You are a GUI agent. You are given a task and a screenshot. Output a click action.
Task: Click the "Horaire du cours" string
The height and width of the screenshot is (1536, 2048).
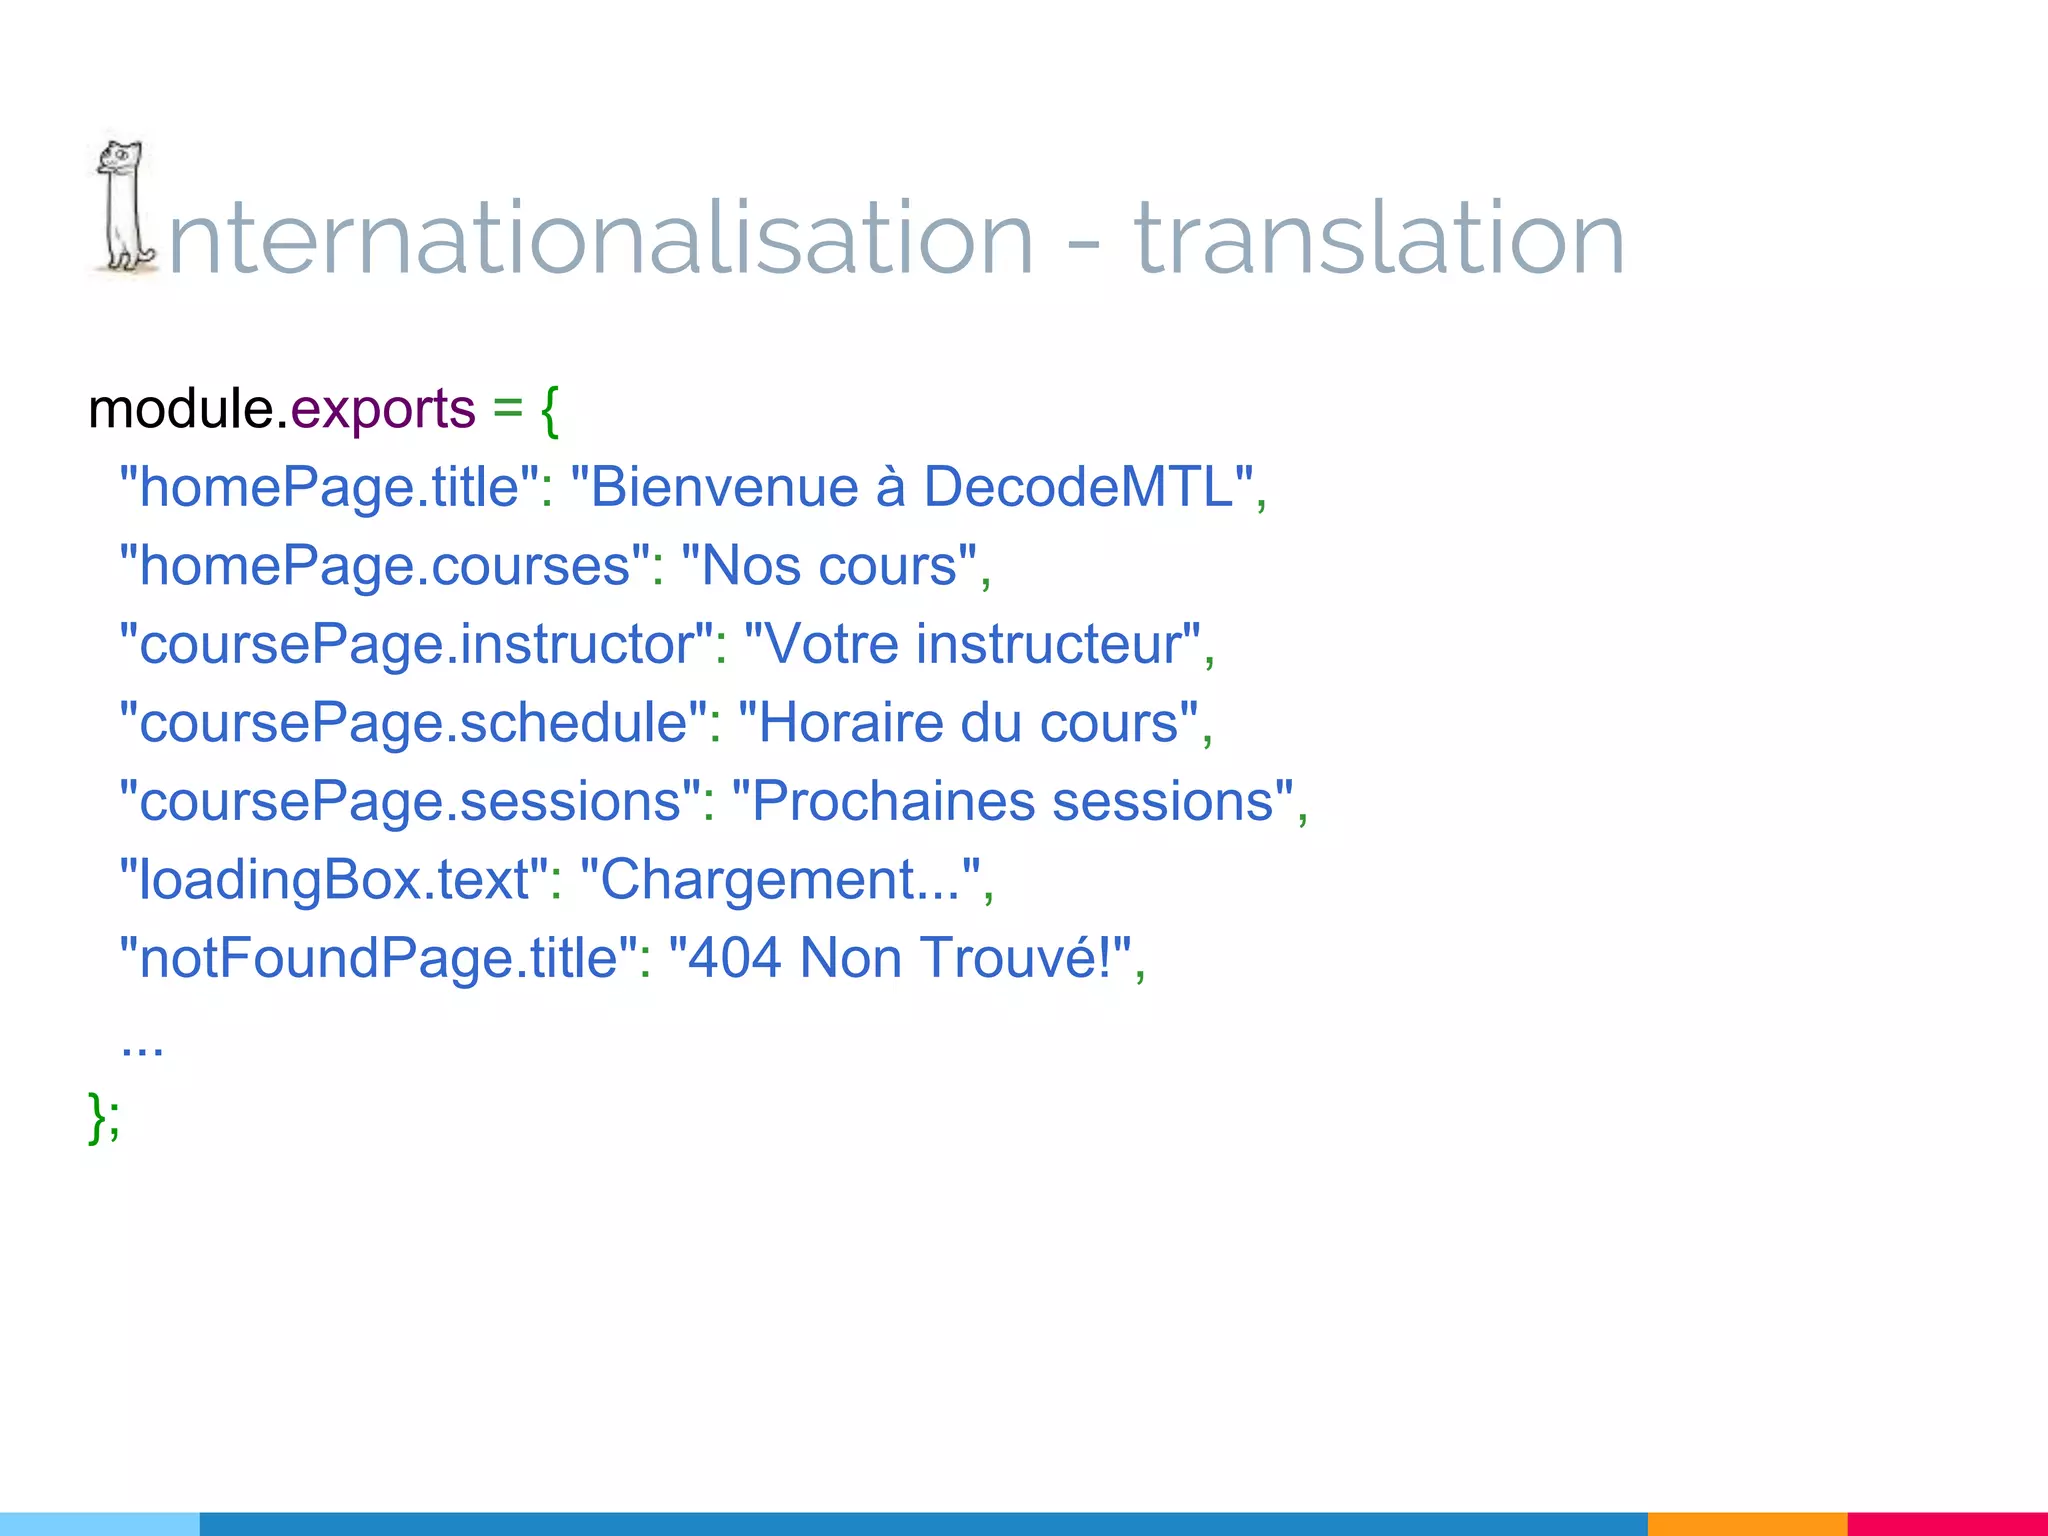(x=968, y=723)
